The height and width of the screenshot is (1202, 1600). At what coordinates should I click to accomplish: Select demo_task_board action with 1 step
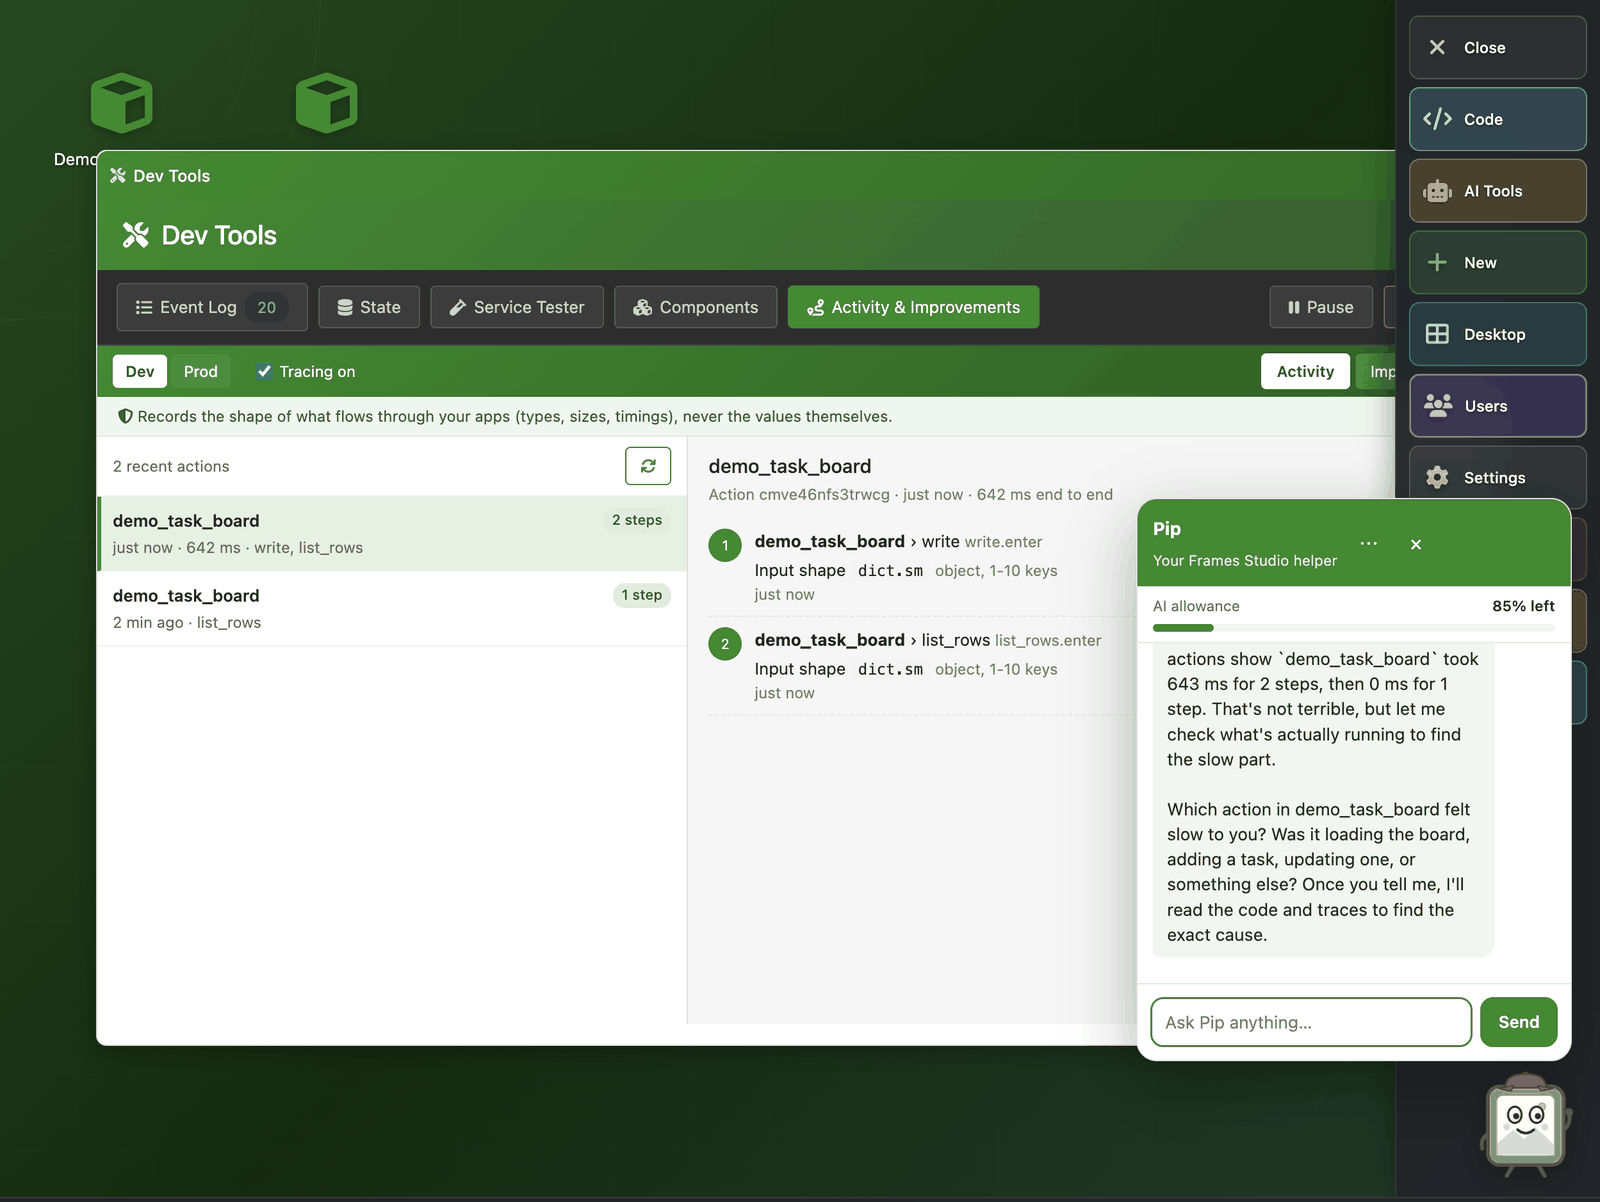pos(392,608)
